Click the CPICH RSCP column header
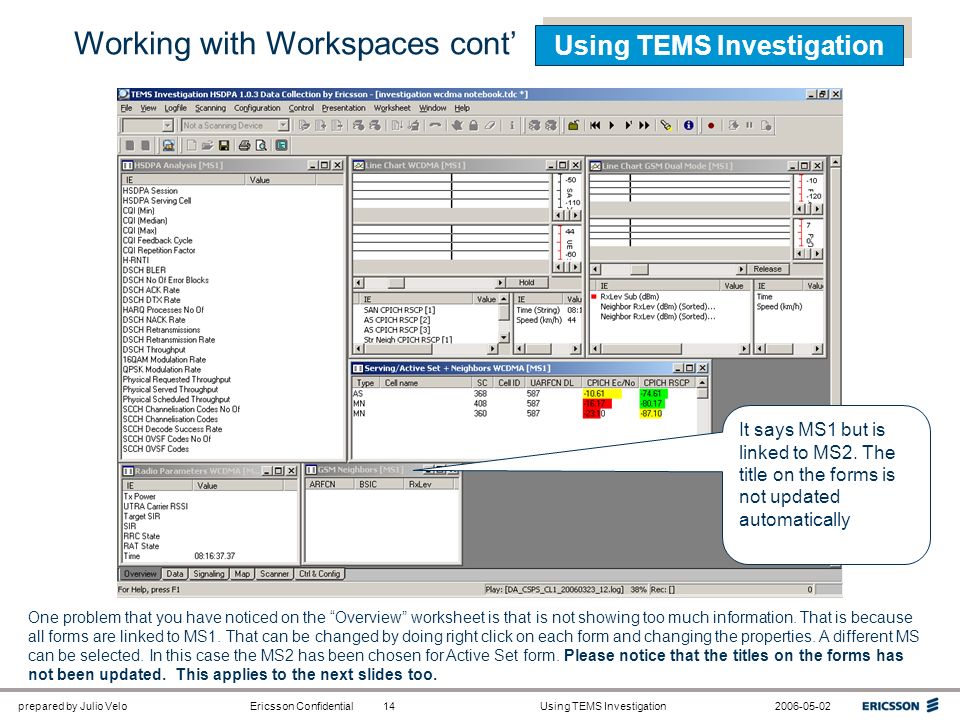 click(x=666, y=383)
